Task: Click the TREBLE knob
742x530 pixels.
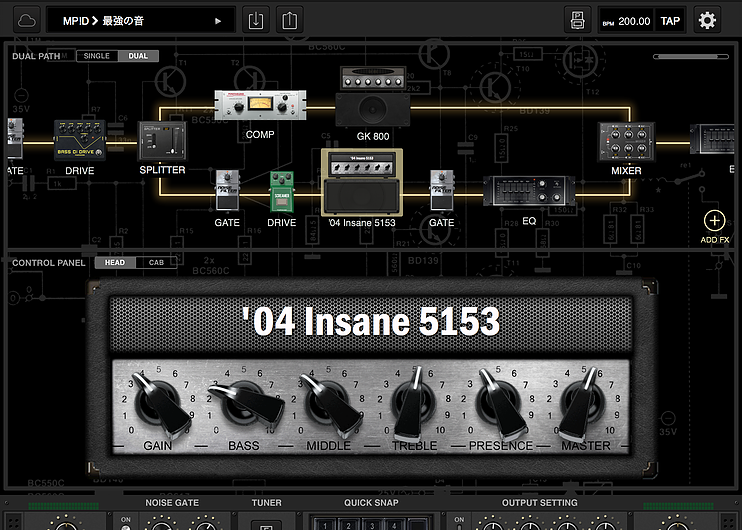Action: 413,403
